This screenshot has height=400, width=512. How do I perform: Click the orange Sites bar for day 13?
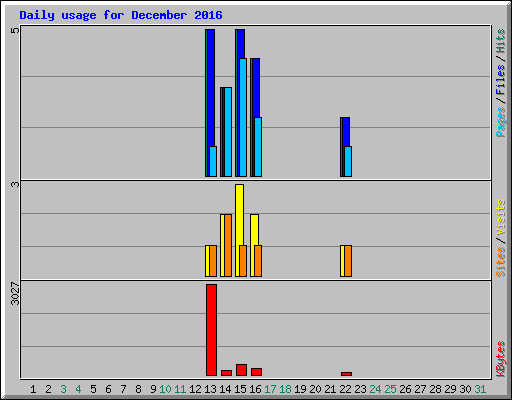(213, 261)
